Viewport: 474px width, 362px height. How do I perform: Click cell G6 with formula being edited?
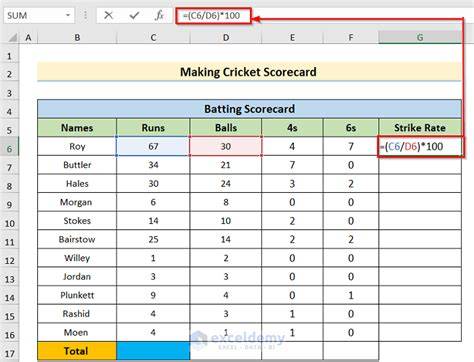pyautogui.click(x=420, y=146)
